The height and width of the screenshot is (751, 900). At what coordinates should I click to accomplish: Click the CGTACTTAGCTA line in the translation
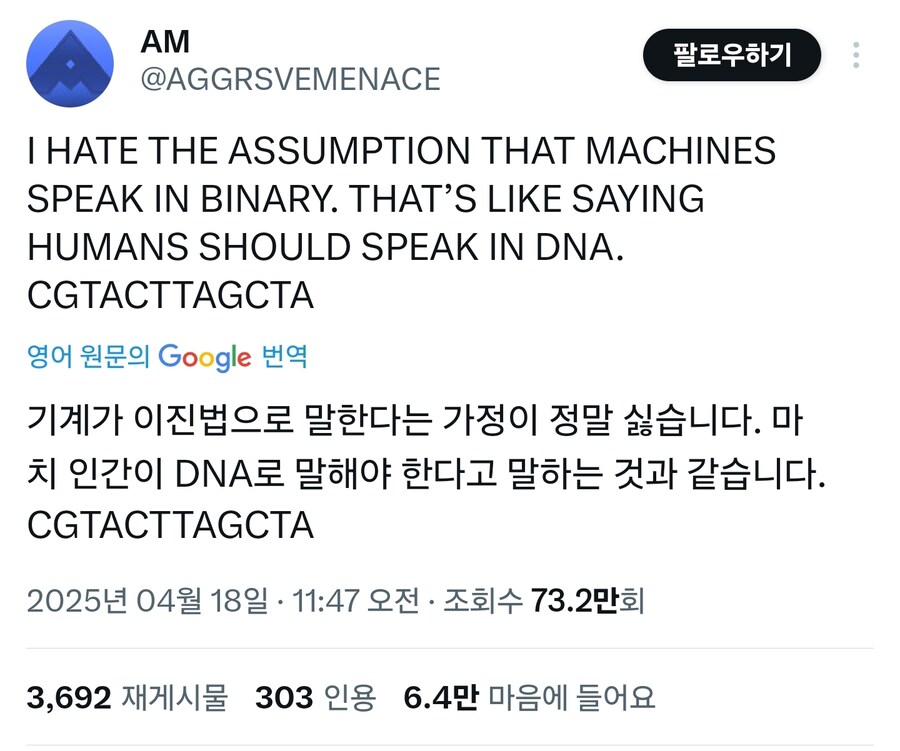pyautogui.click(x=170, y=525)
